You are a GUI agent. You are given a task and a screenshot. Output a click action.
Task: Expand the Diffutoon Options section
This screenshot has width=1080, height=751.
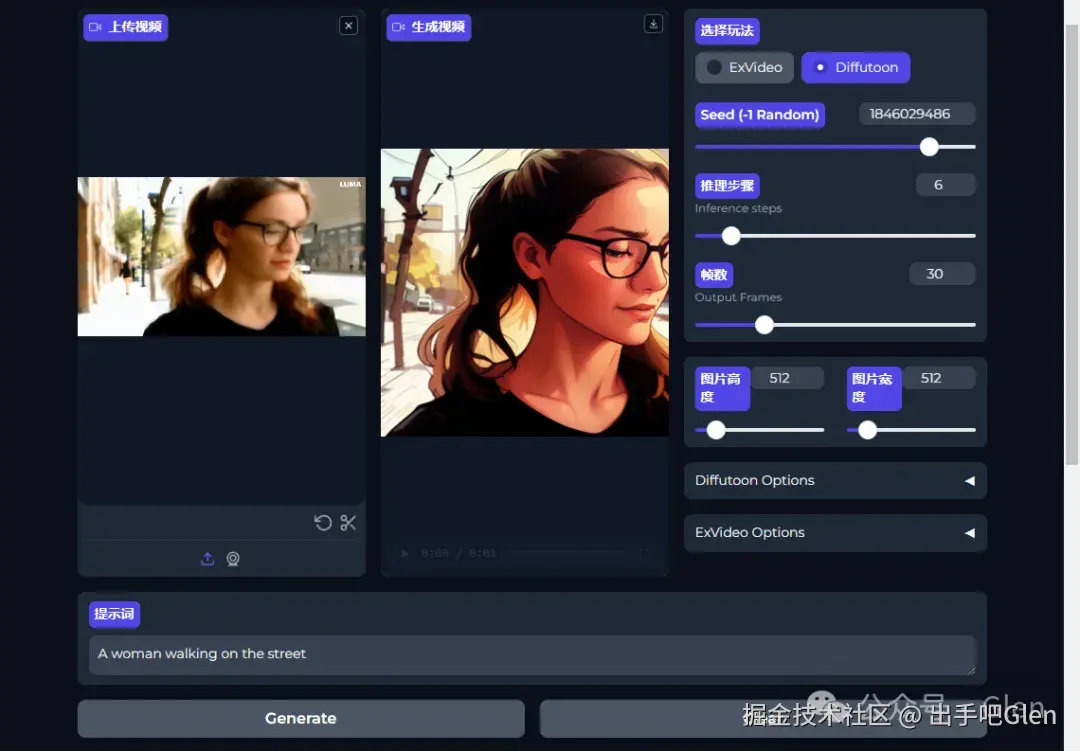pos(835,480)
